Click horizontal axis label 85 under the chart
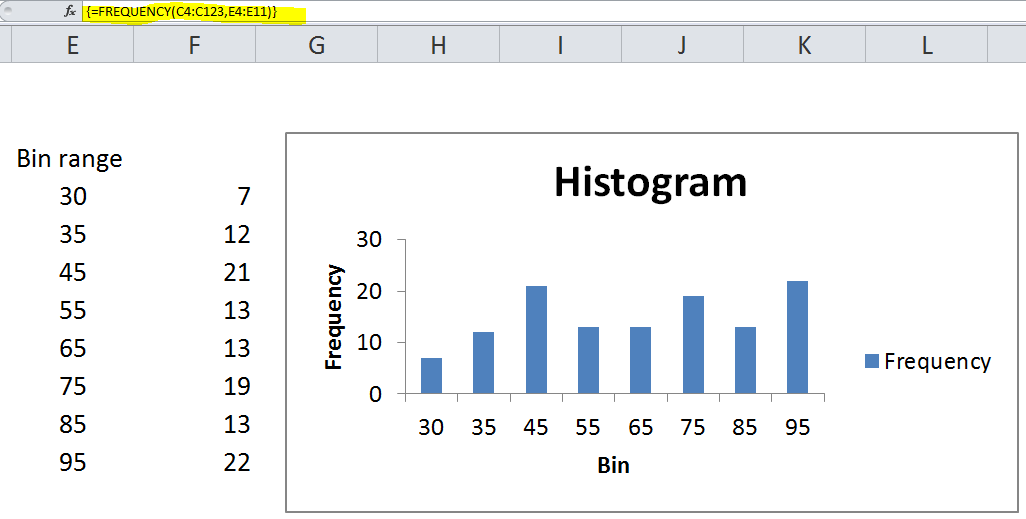1026x519 pixels. [x=745, y=427]
